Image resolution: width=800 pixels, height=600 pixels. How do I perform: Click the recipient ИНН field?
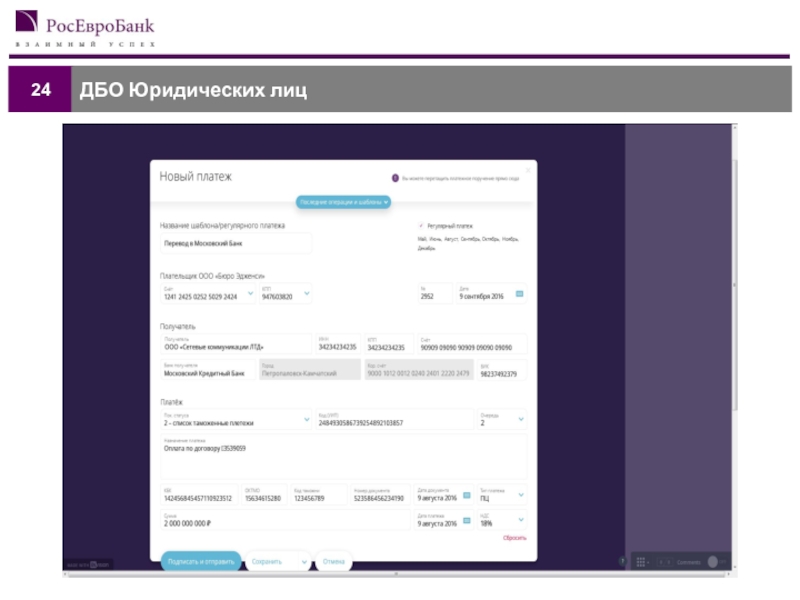point(338,344)
